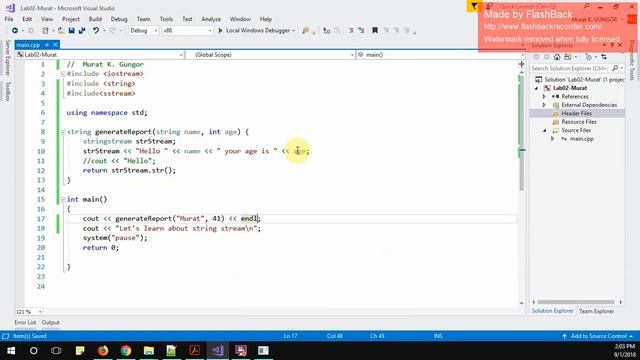Image resolution: width=640 pixels, height=360 pixels.
Task: Click the Open File toolbar icon
Action: [61, 31]
